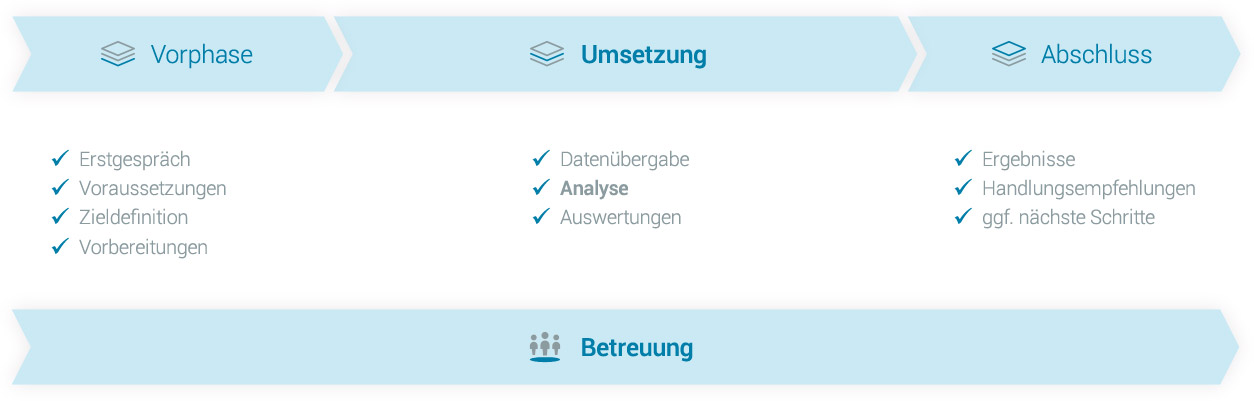Click the ggf. nächste Schritte entry

pyautogui.click(x=1068, y=217)
